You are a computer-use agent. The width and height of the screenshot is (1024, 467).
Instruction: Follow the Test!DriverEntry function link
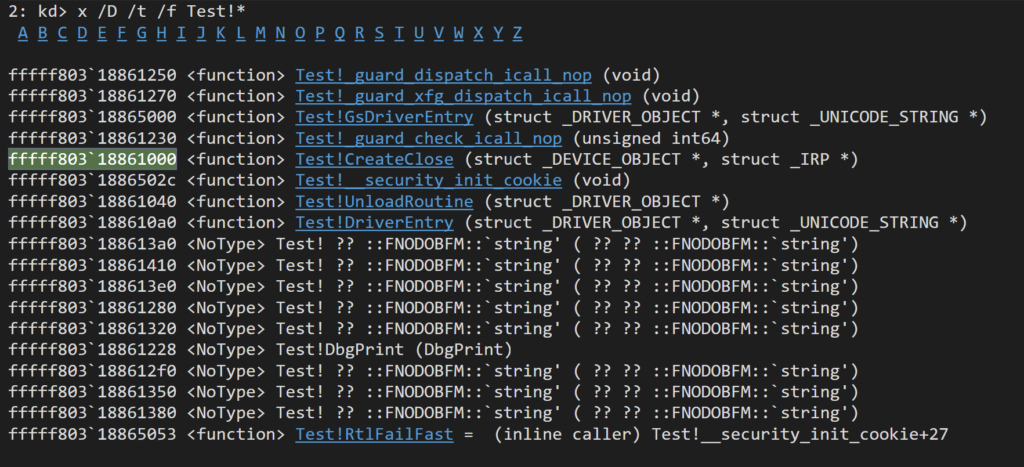click(374, 222)
